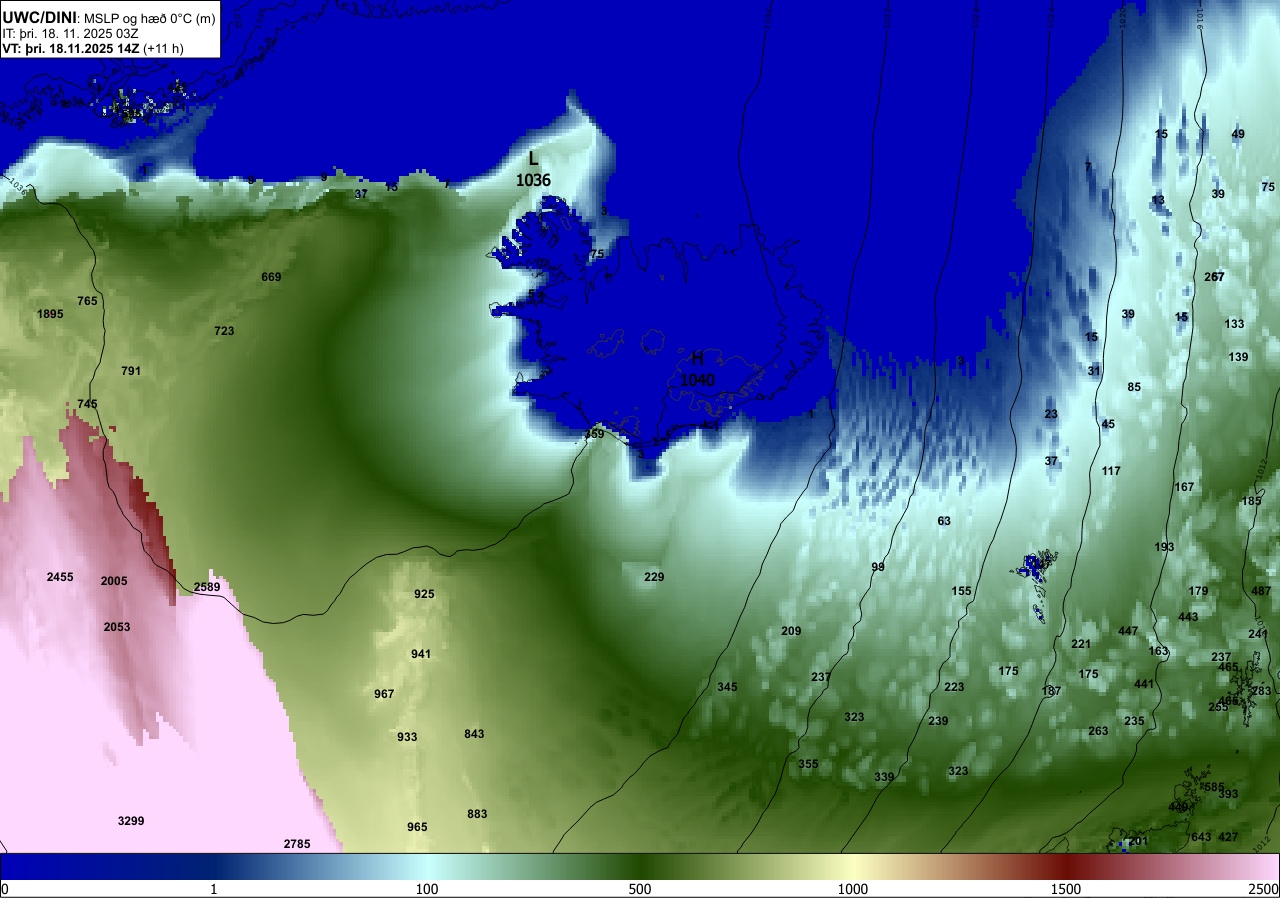Click the height value '179'

pyautogui.click(x=1198, y=591)
